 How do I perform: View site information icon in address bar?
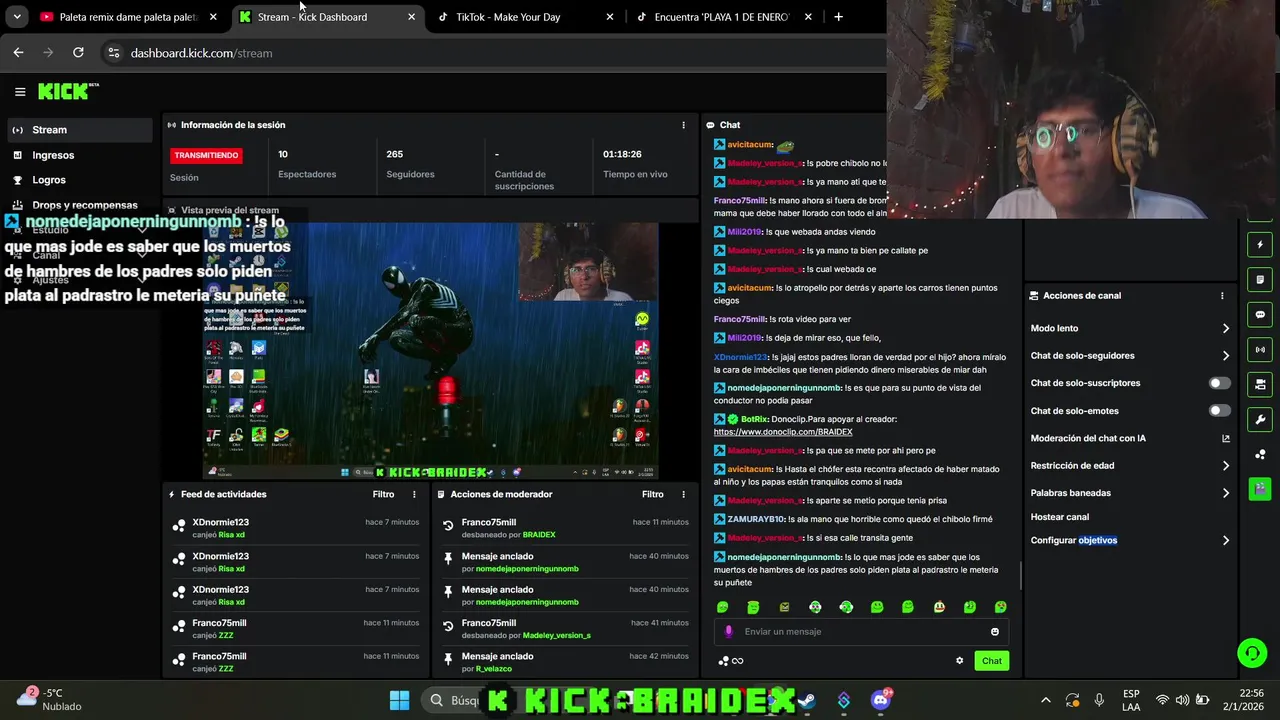click(113, 53)
